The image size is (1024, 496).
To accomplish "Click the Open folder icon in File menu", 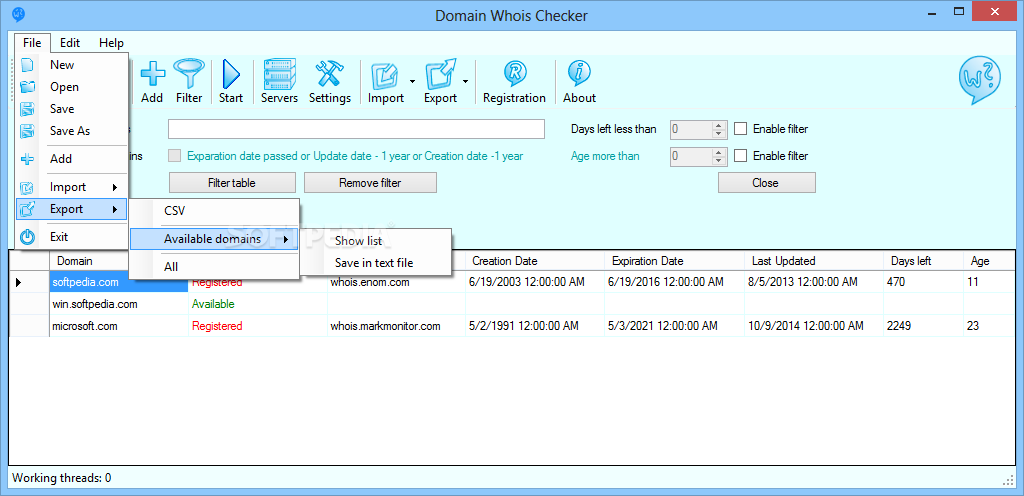I will [27, 87].
